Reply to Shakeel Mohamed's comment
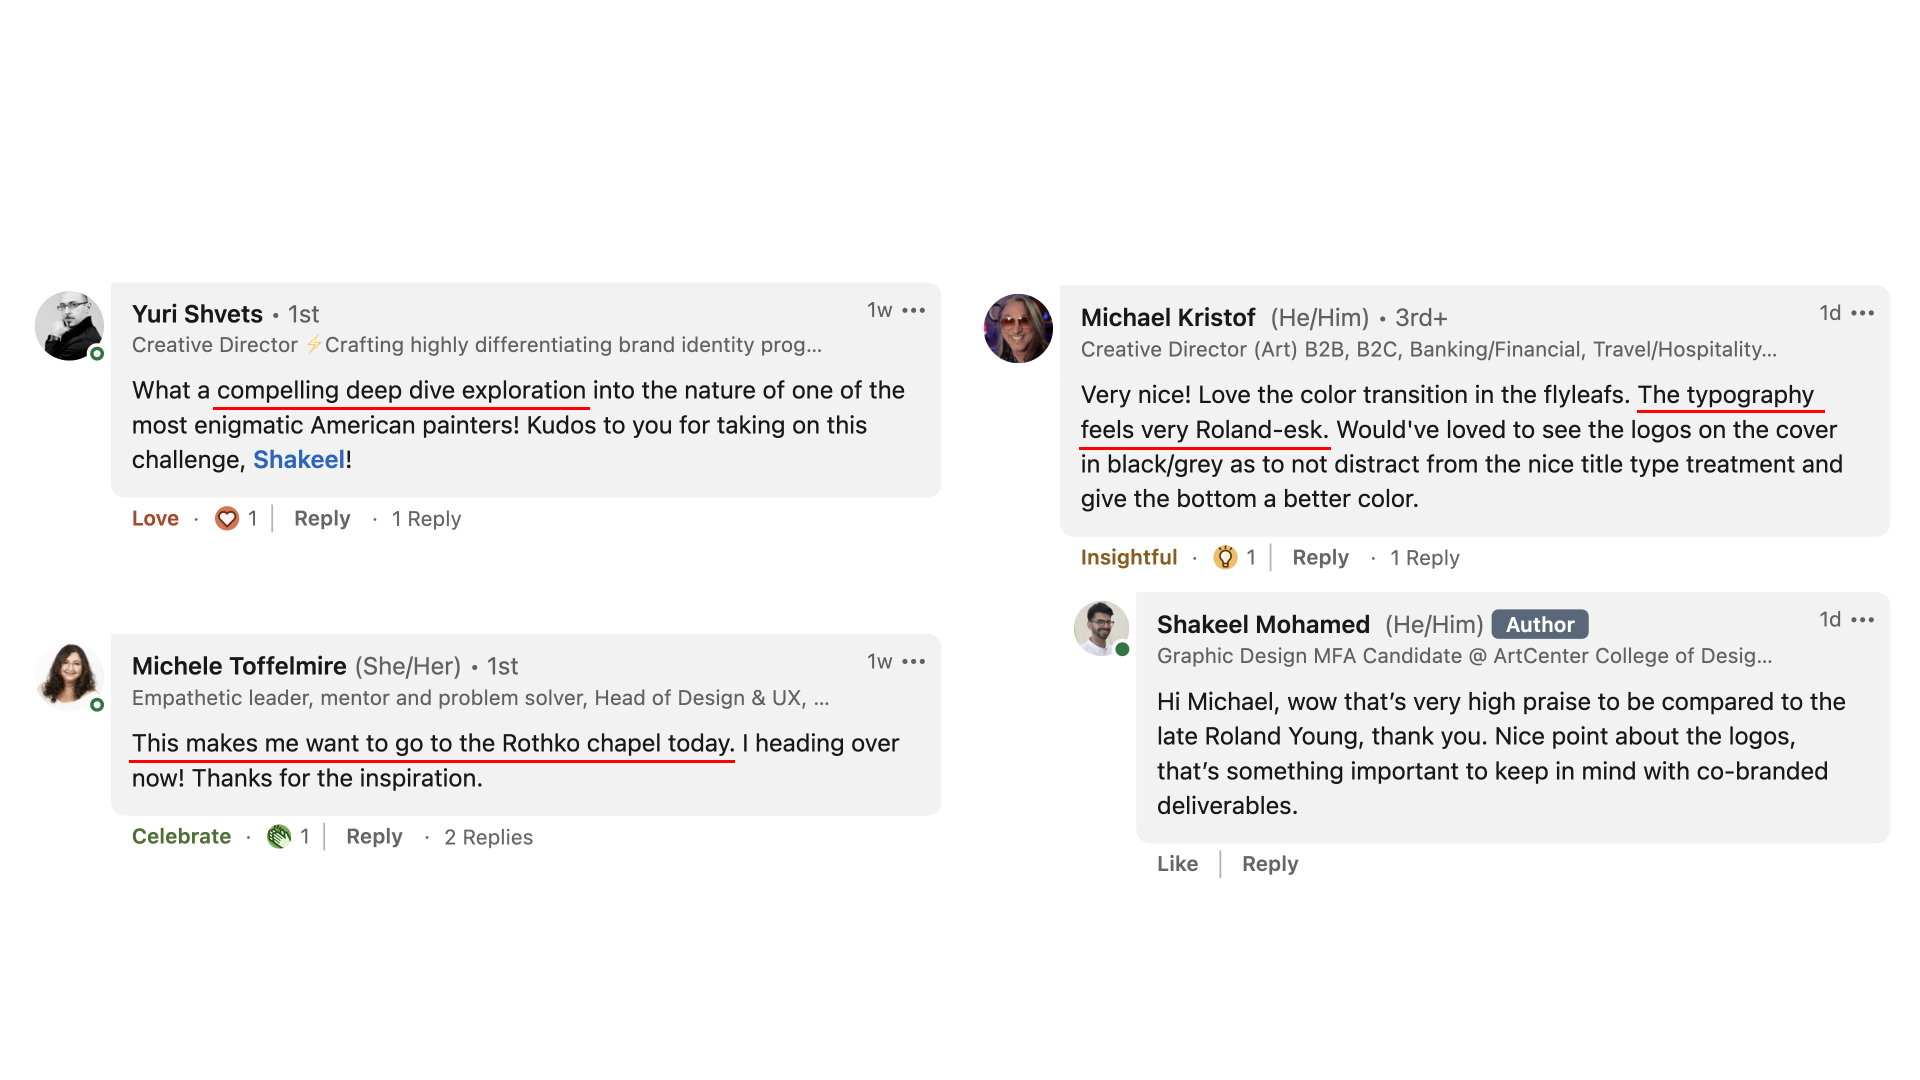 pyautogui.click(x=1270, y=864)
